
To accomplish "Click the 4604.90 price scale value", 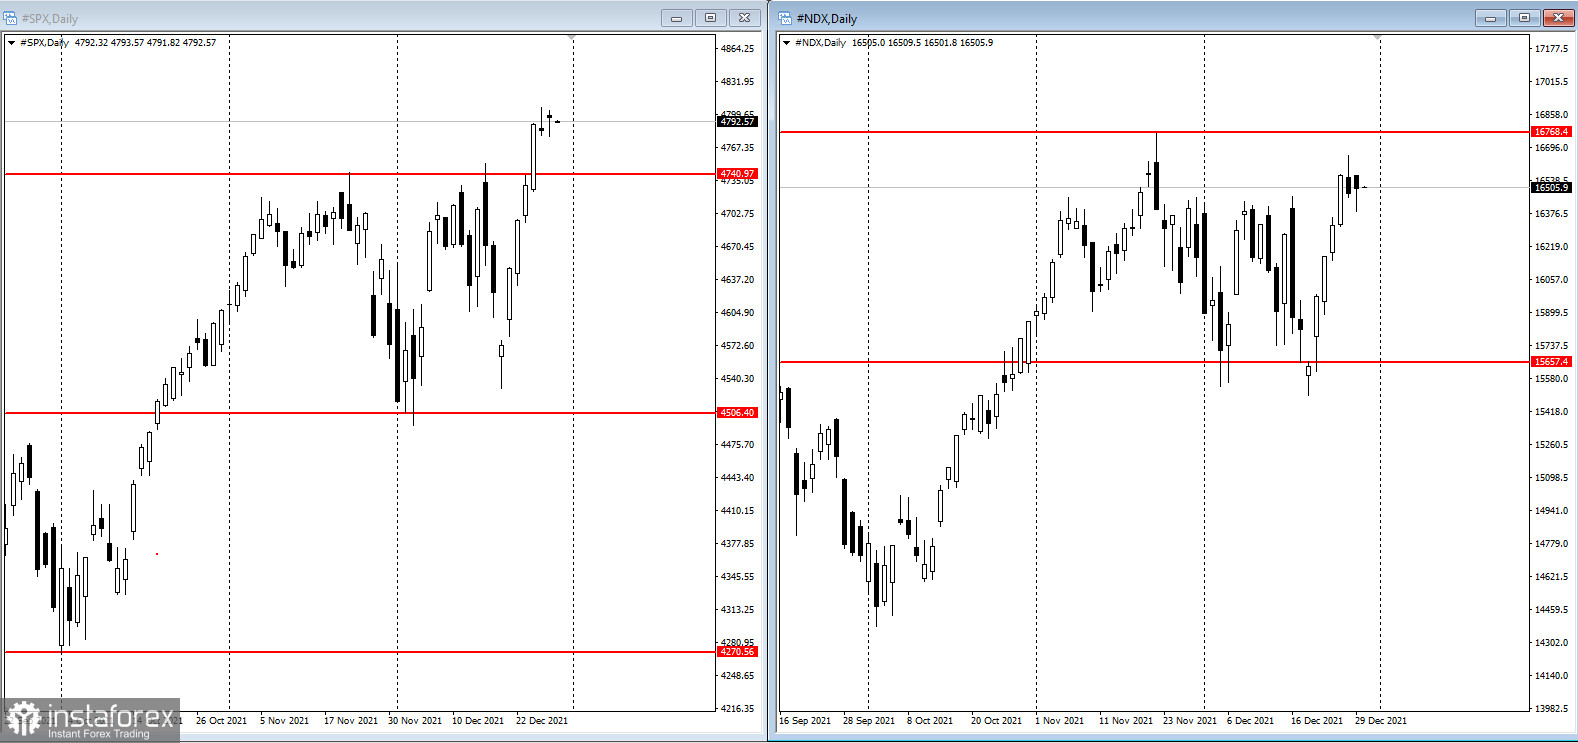I will (x=738, y=313).
